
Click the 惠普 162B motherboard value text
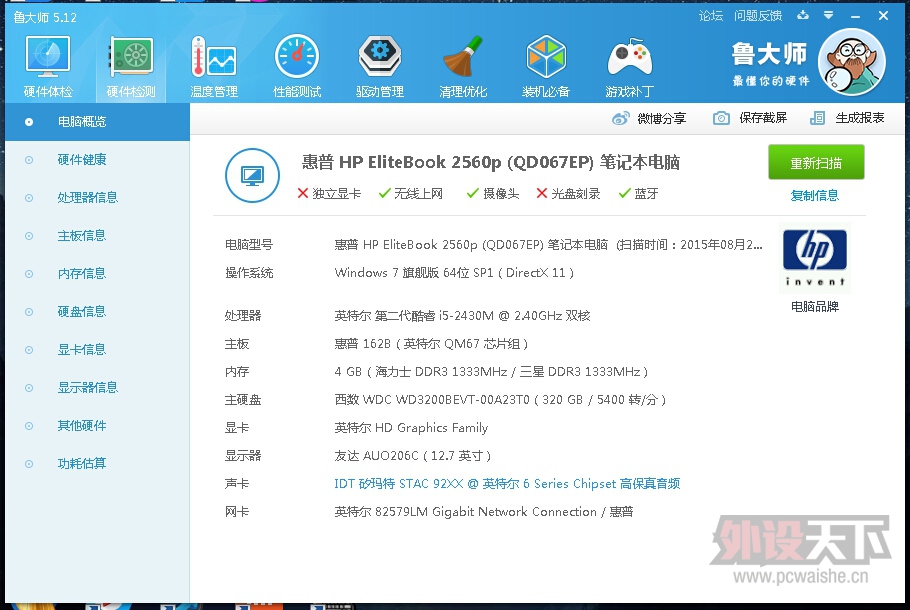[x=431, y=344]
